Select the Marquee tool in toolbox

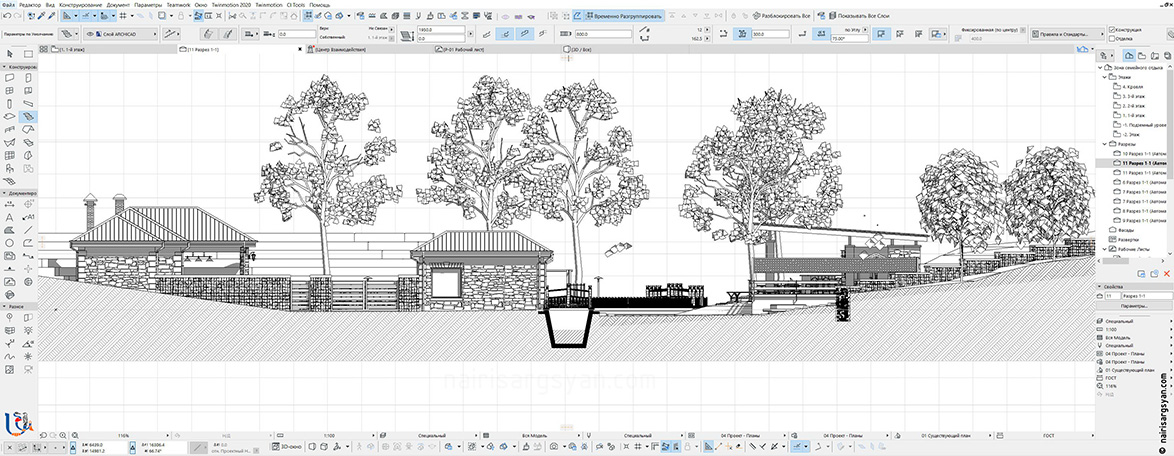[x=28, y=53]
